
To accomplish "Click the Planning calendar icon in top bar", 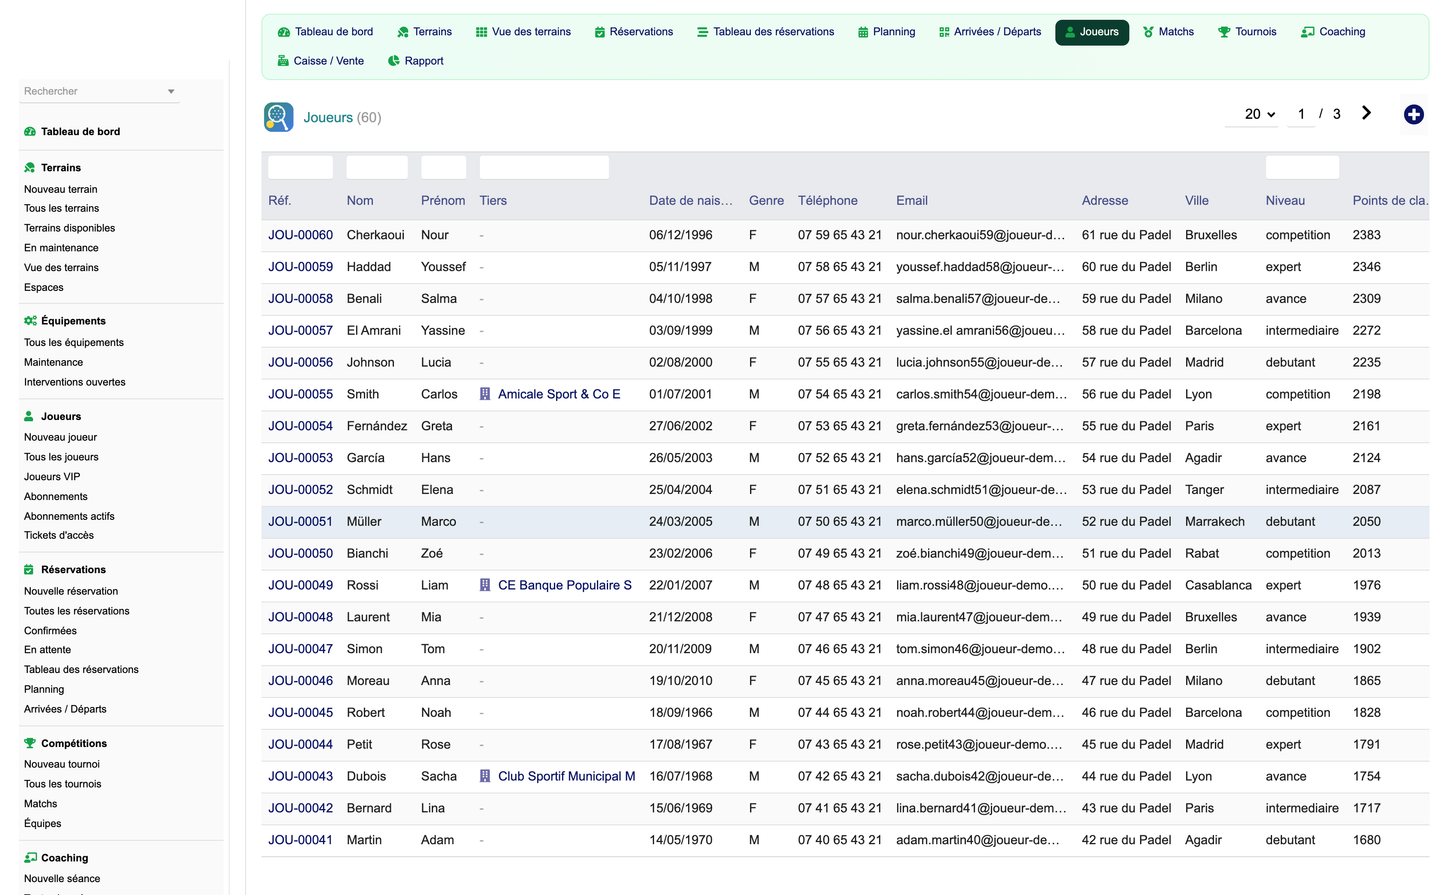I will point(863,32).
